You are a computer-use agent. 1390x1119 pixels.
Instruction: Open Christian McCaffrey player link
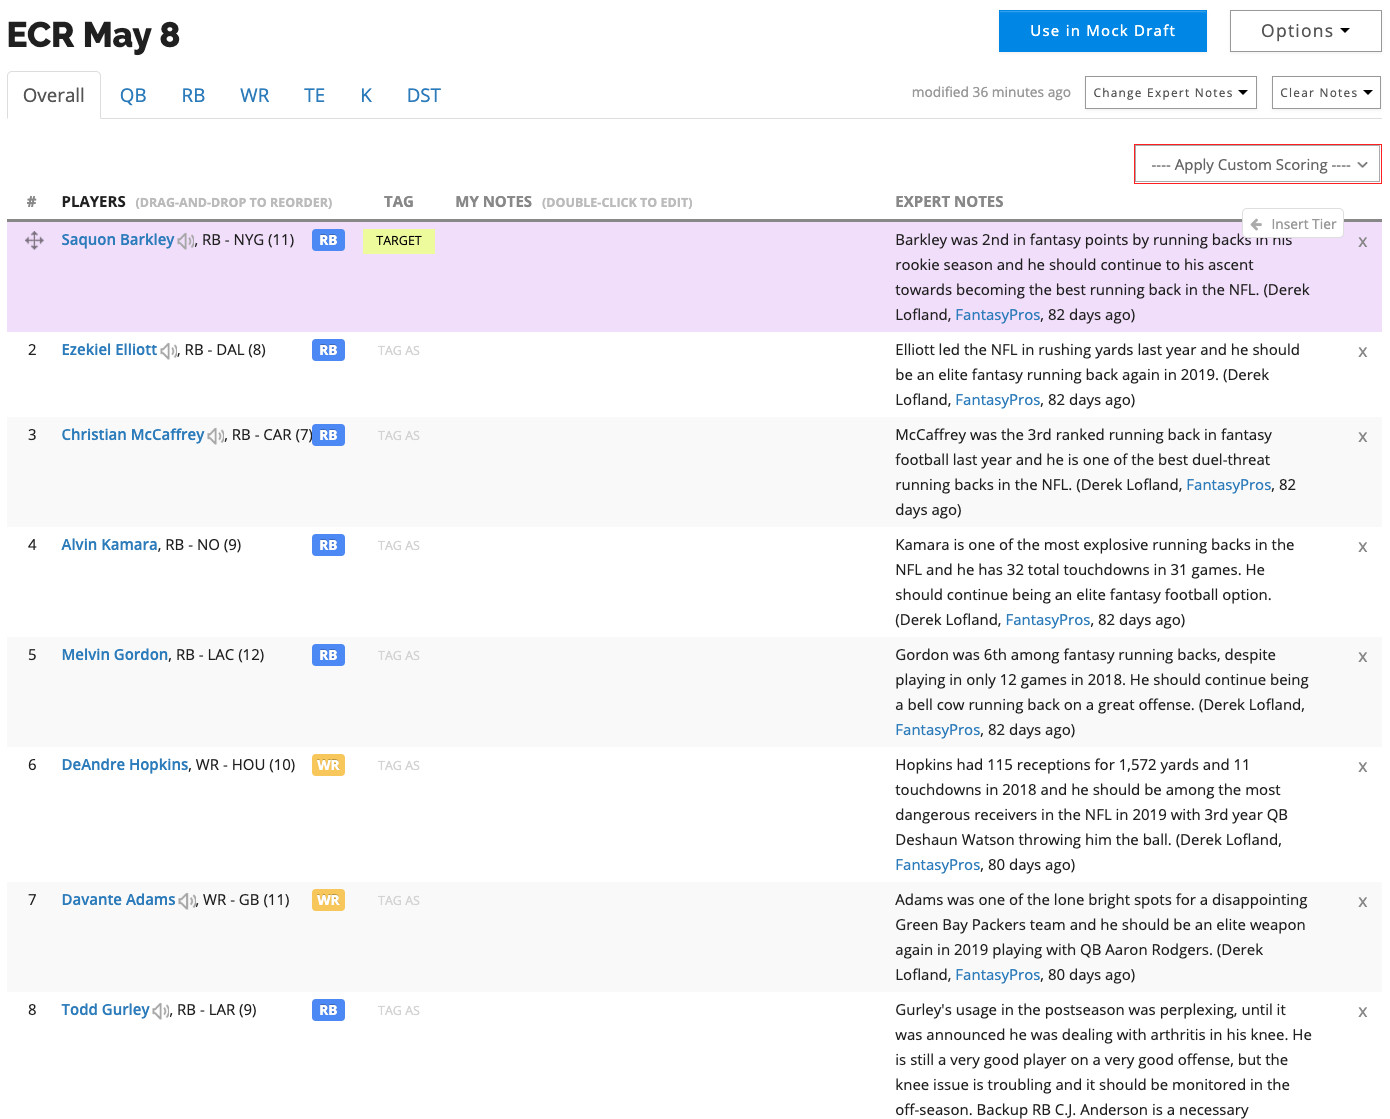[133, 435]
